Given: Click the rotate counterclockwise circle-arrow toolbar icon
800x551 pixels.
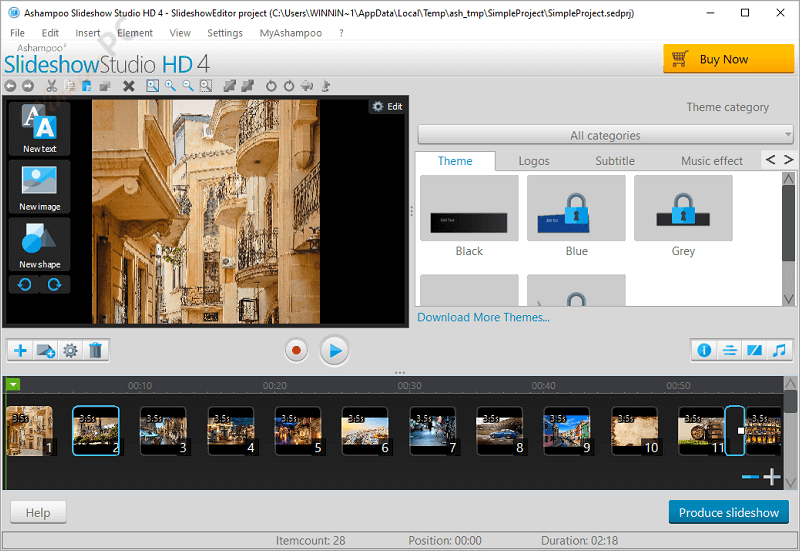Looking at the screenshot, I should point(271,86).
